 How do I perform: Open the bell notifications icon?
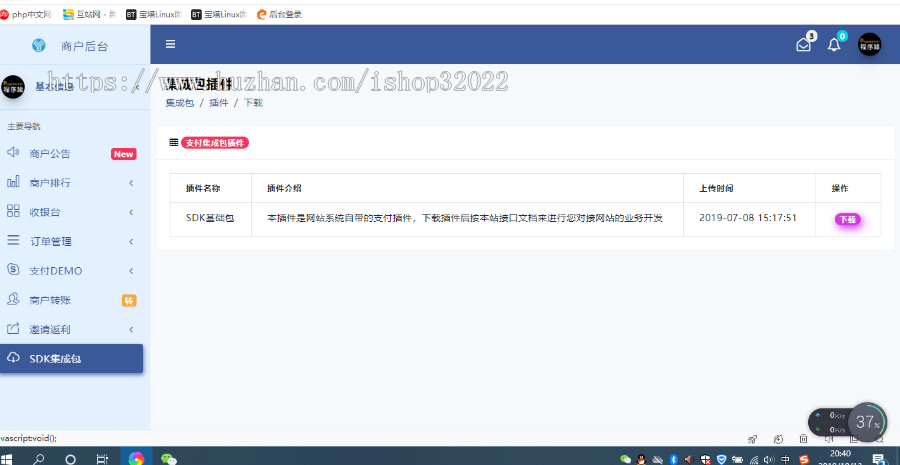click(x=834, y=45)
